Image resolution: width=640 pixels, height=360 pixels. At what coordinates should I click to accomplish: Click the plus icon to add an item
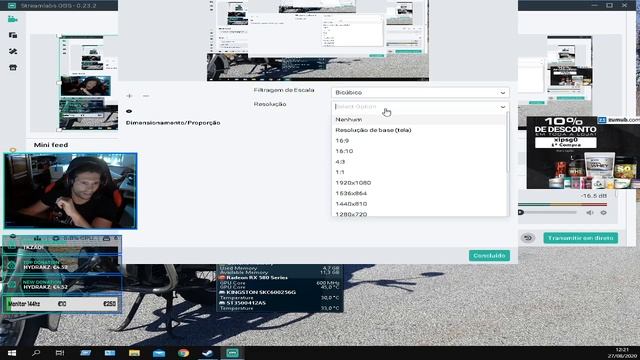pos(129,96)
